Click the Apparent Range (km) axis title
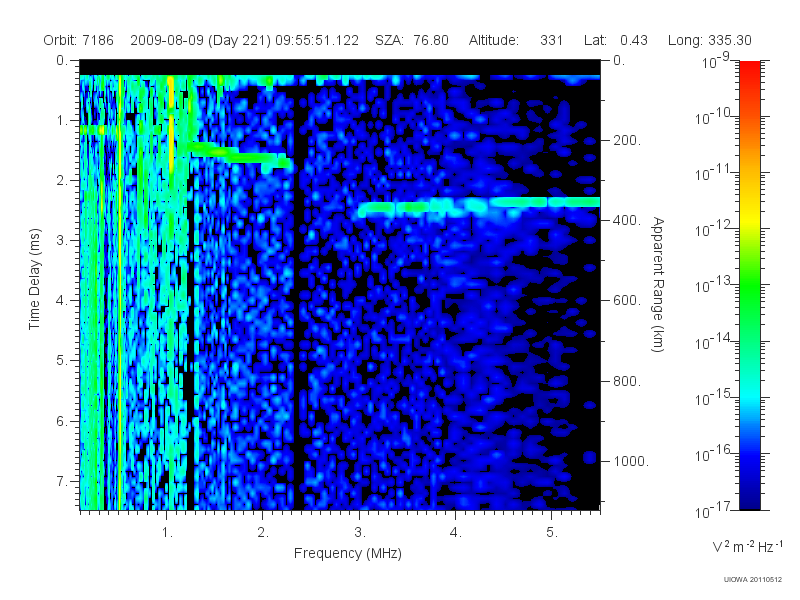This screenshot has height=600, width=800. 658,284
